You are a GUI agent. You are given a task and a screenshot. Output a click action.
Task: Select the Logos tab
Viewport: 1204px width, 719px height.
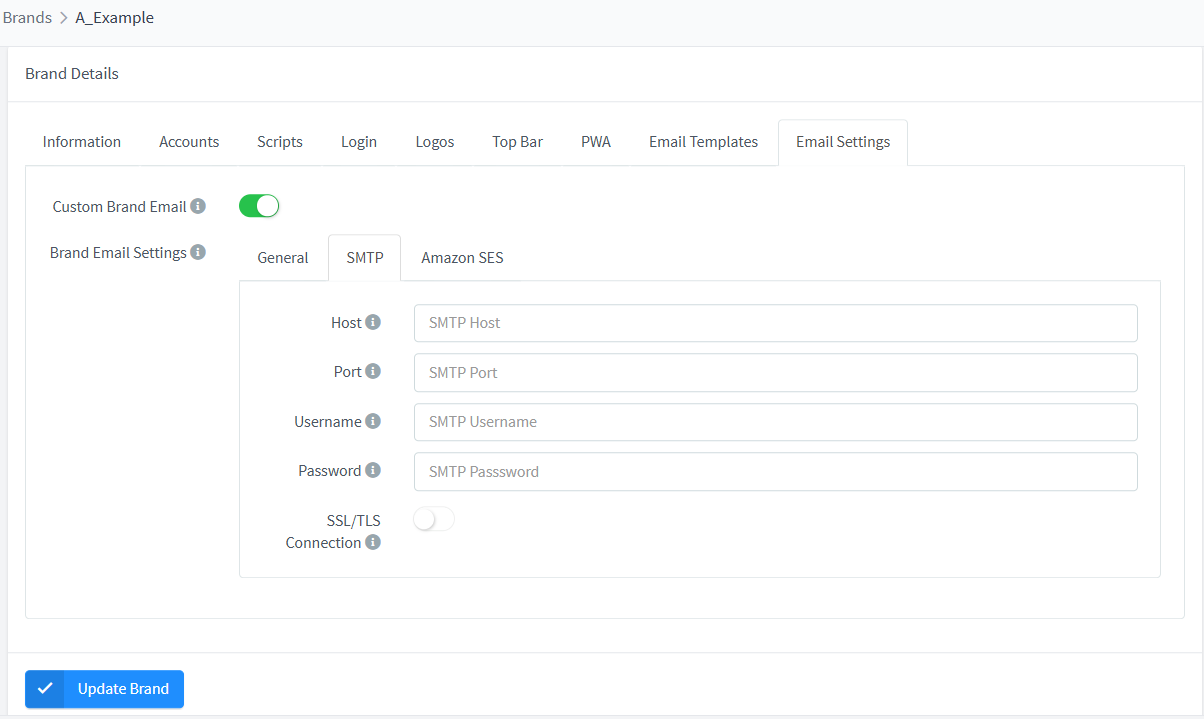pos(435,142)
